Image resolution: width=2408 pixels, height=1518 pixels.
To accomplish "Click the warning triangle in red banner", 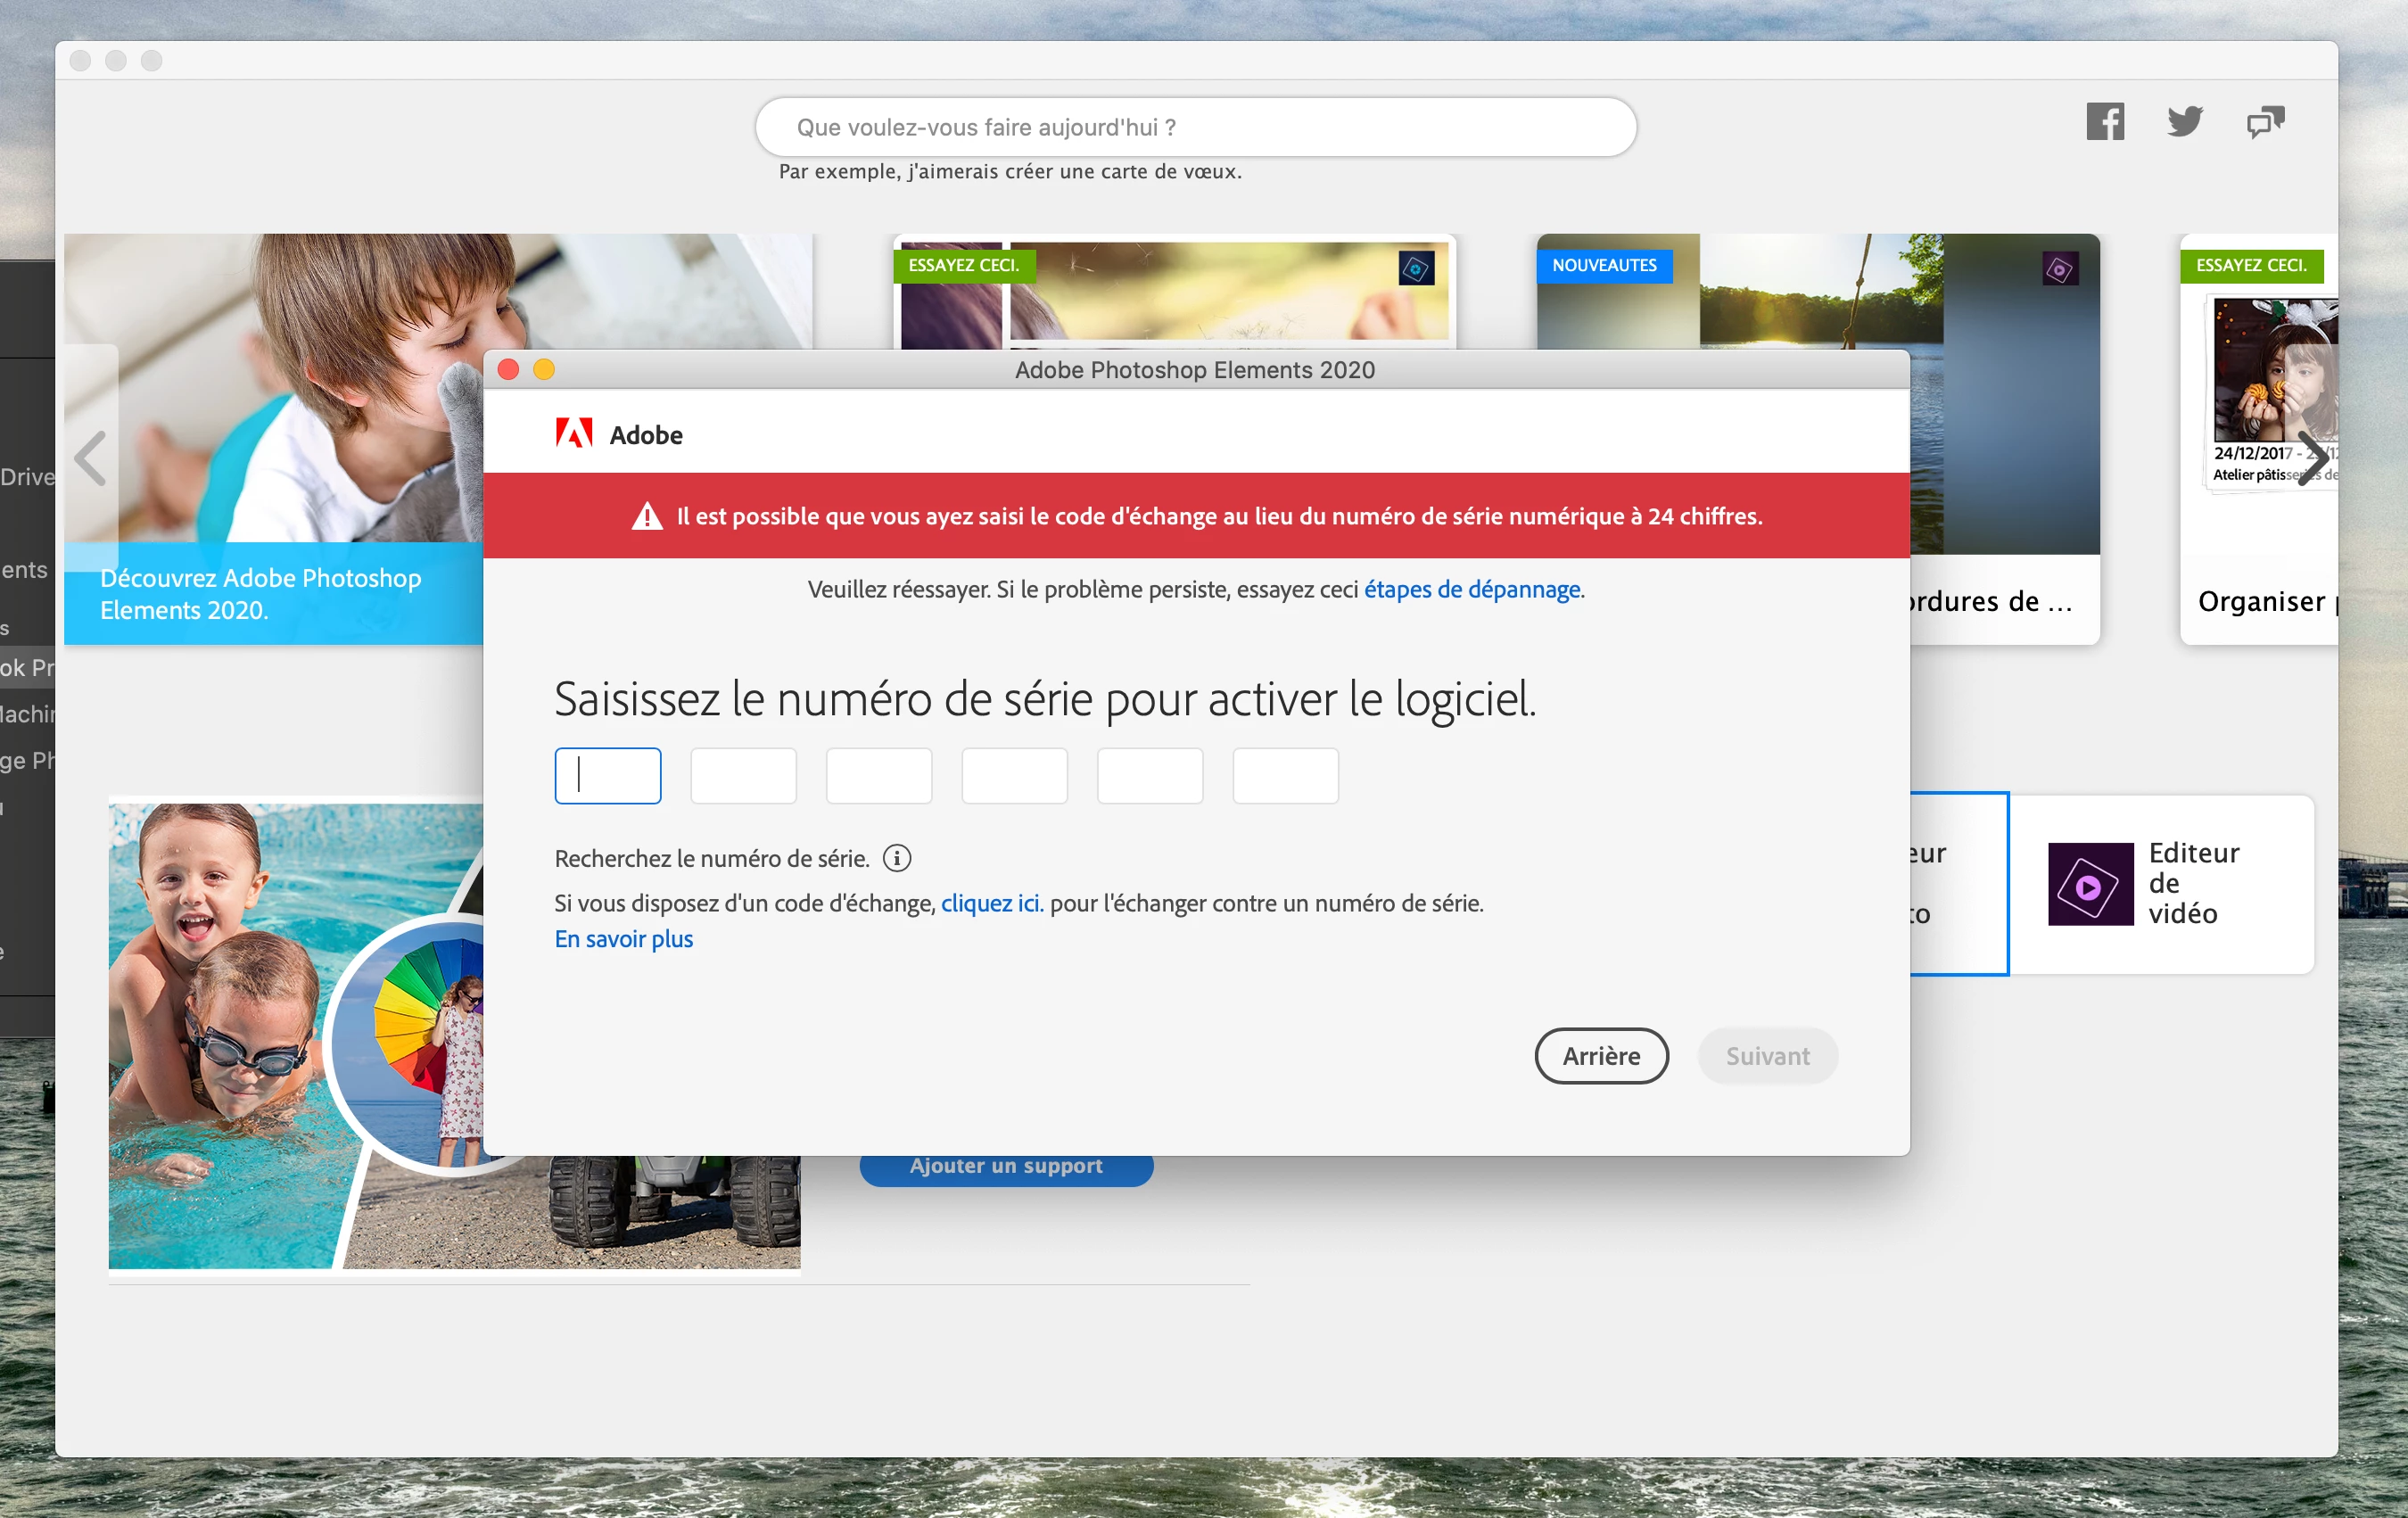I will [647, 517].
